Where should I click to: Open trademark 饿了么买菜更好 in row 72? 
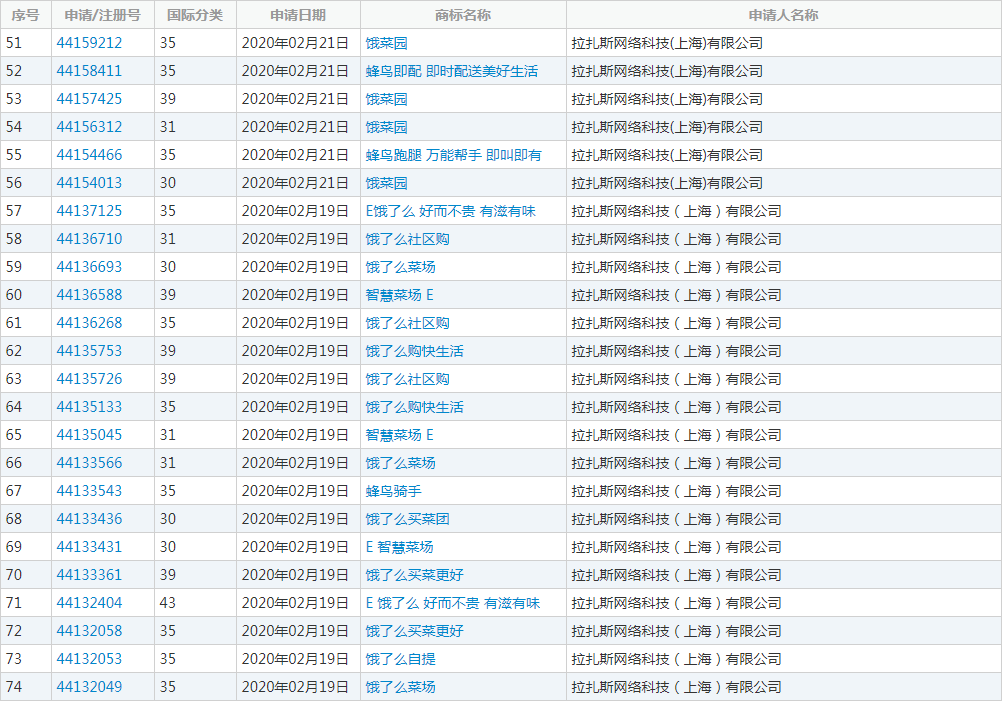pos(414,631)
